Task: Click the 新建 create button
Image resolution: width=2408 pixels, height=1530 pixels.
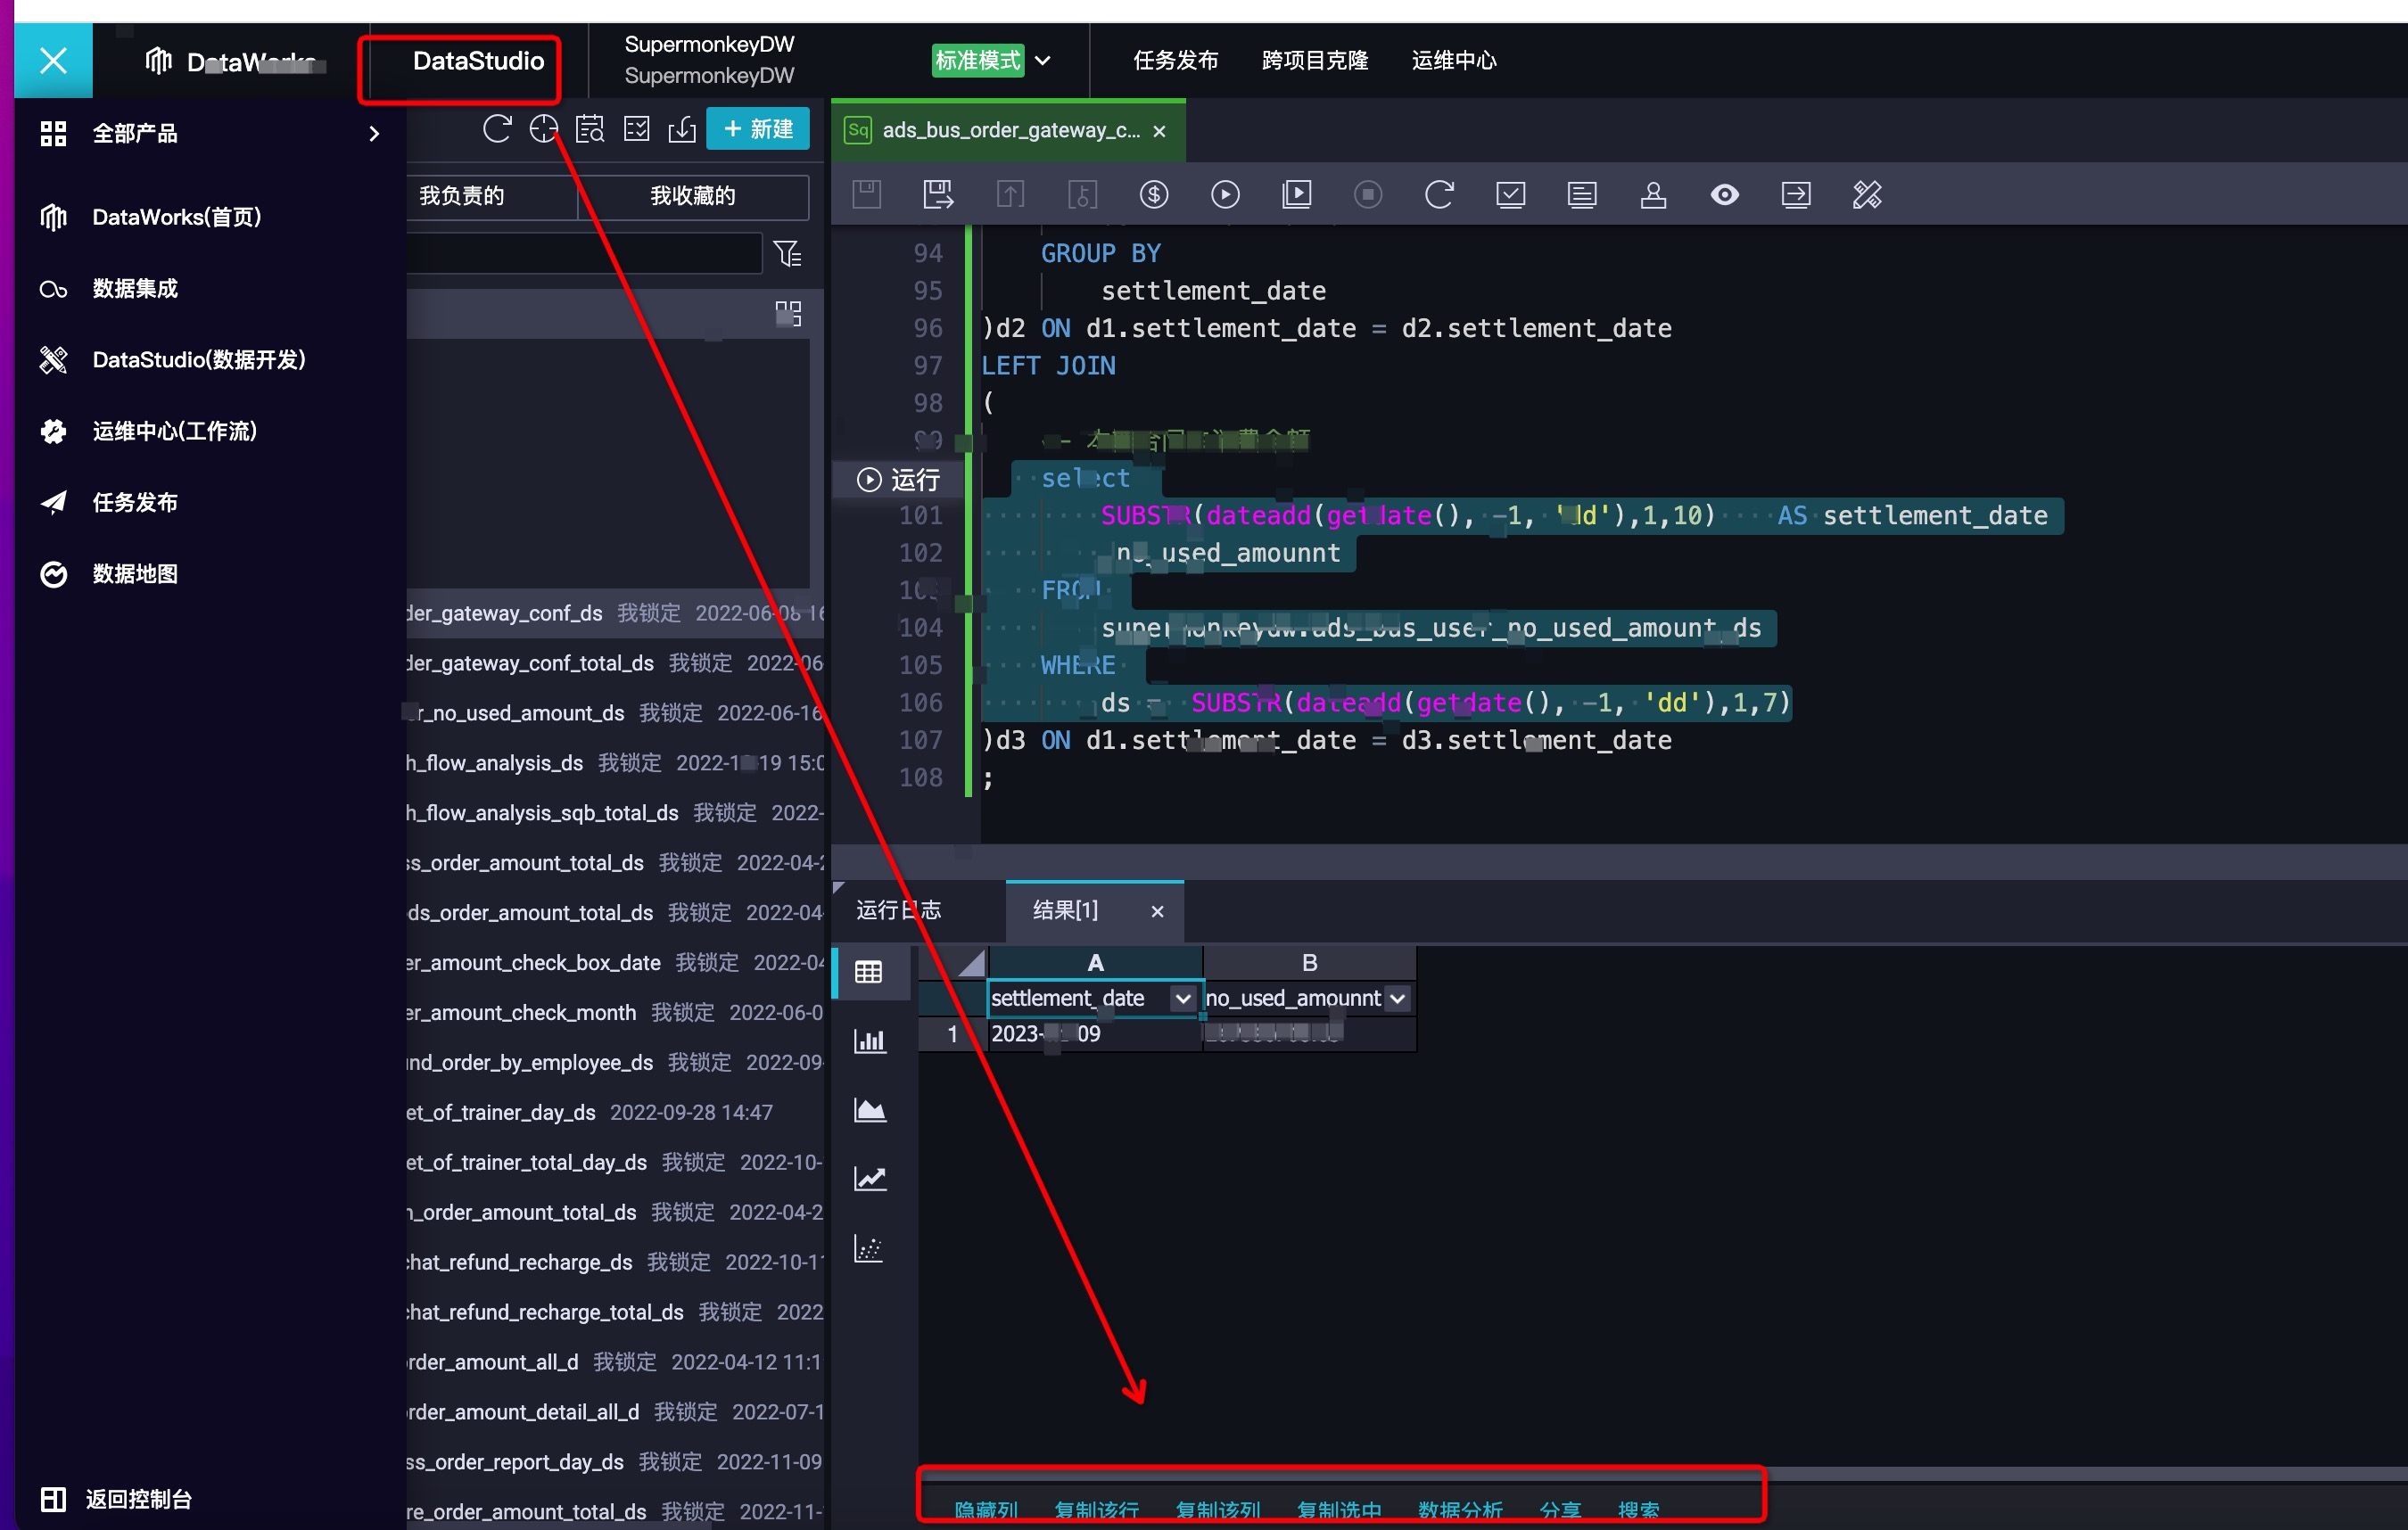Action: pos(758,129)
